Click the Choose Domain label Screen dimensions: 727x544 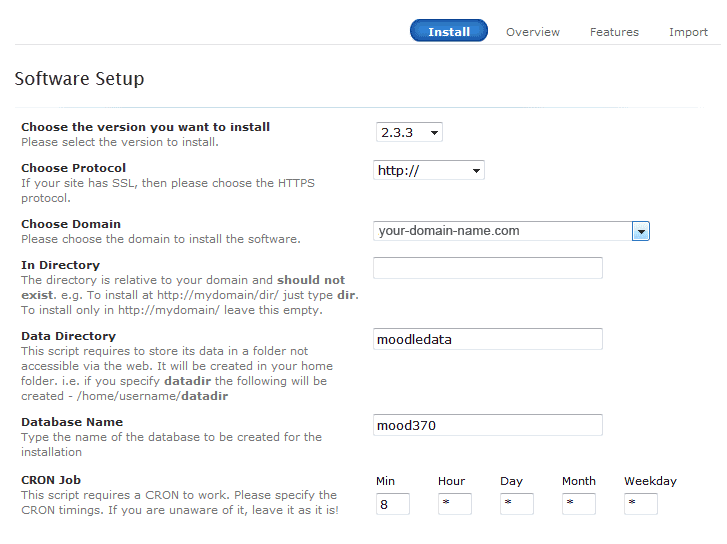click(71, 224)
